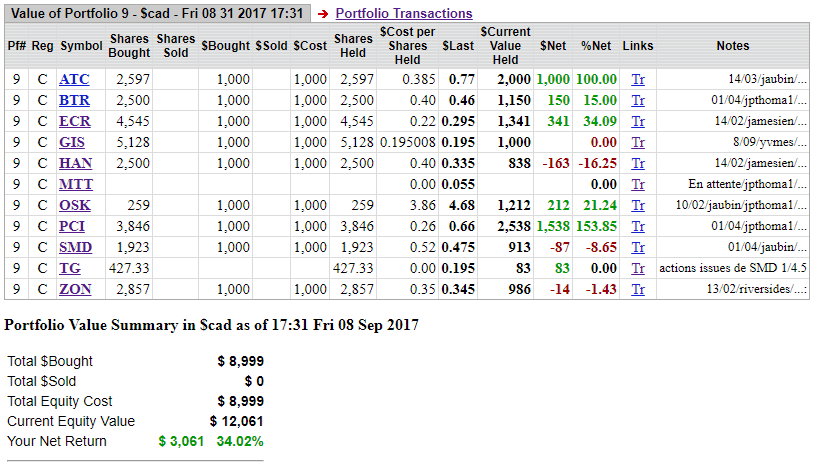Open the SMD ticker link

75,247
